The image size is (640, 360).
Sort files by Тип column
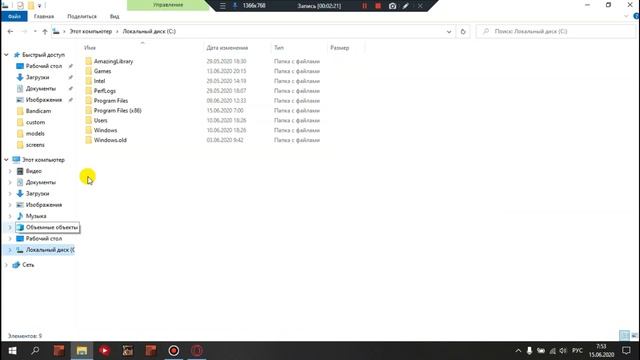pos(279,48)
